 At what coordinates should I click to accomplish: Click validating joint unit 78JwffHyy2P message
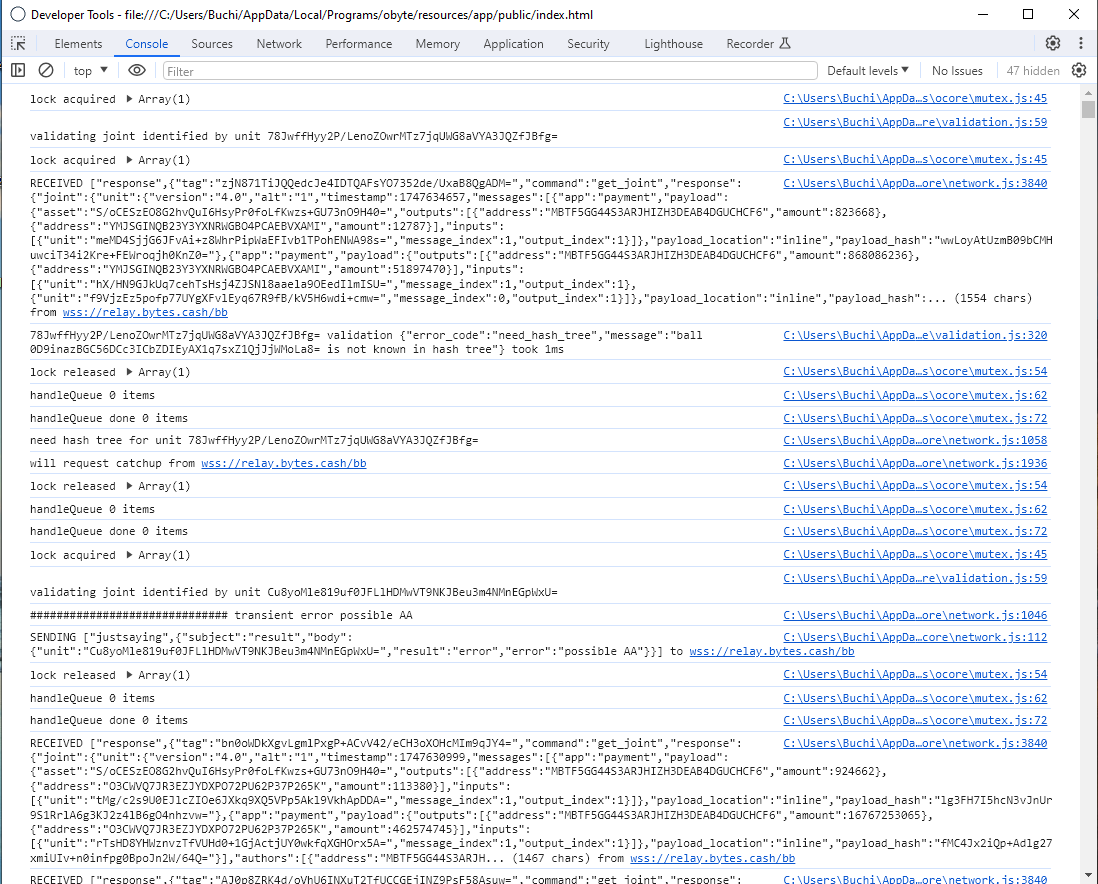pyautogui.click(x=293, y=136)
